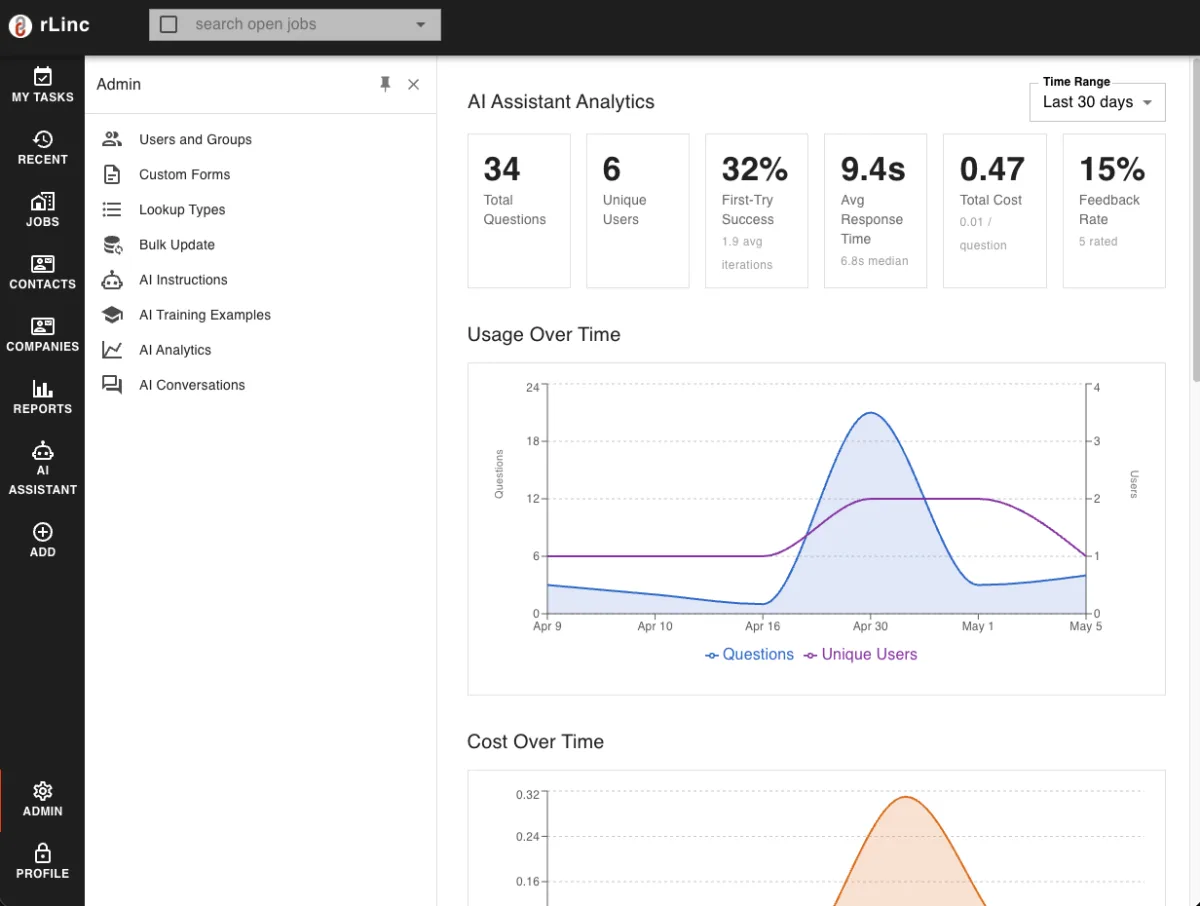
Task: Open Profile lock icon
Action: [42, 853]
